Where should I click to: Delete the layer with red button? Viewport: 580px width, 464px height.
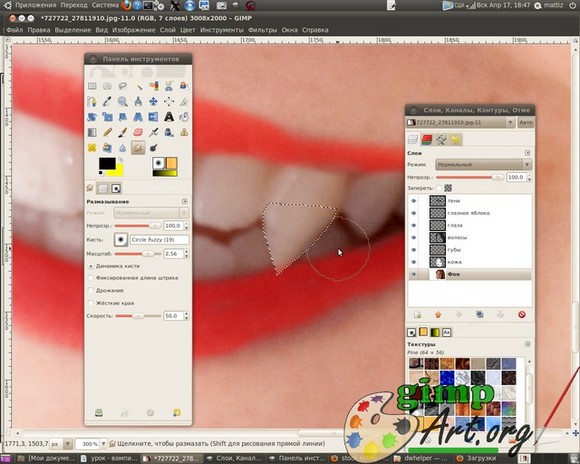click(x=522, y=315)
